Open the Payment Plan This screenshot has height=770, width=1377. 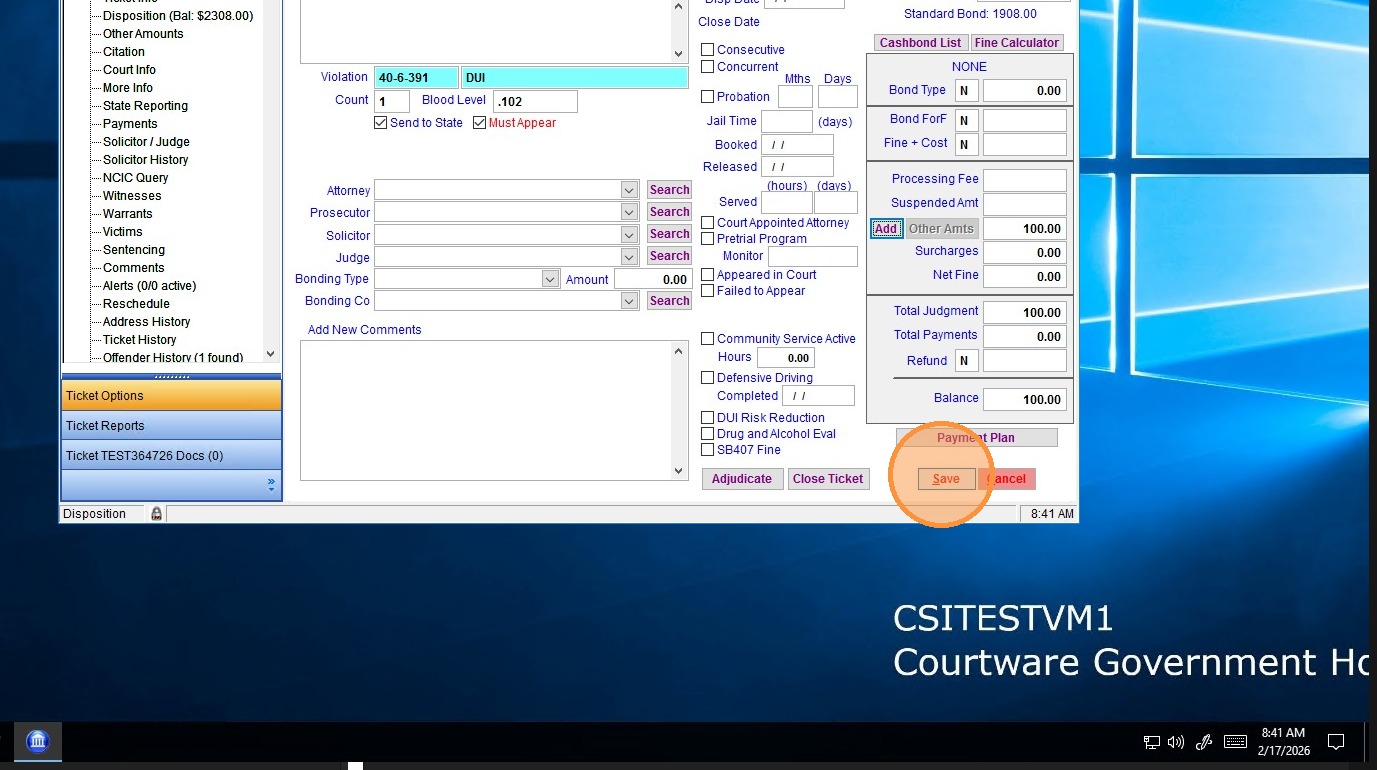point(976,438)
